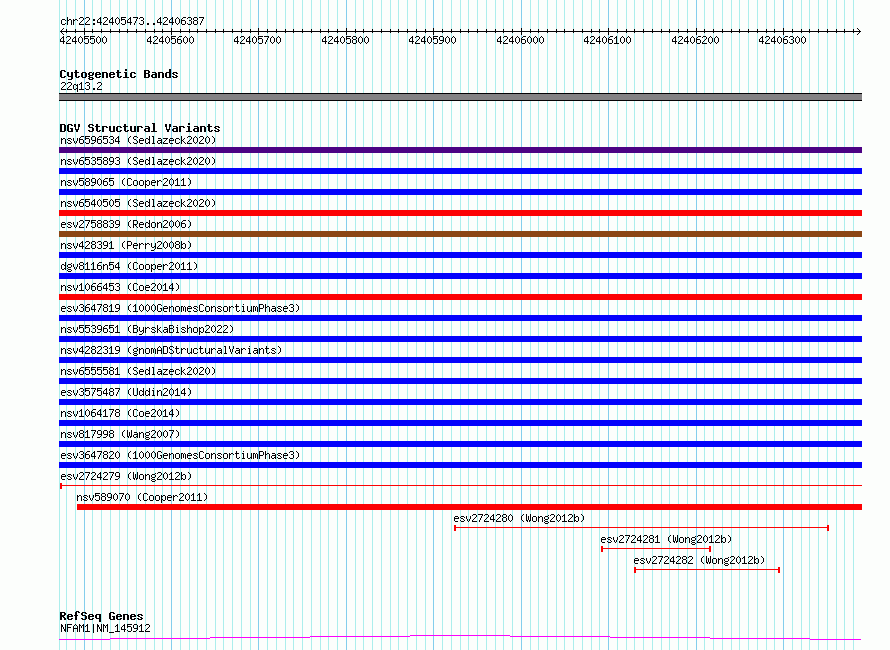
Task: Click the Cytogenetic Bands track title
Action: (119, 74)
